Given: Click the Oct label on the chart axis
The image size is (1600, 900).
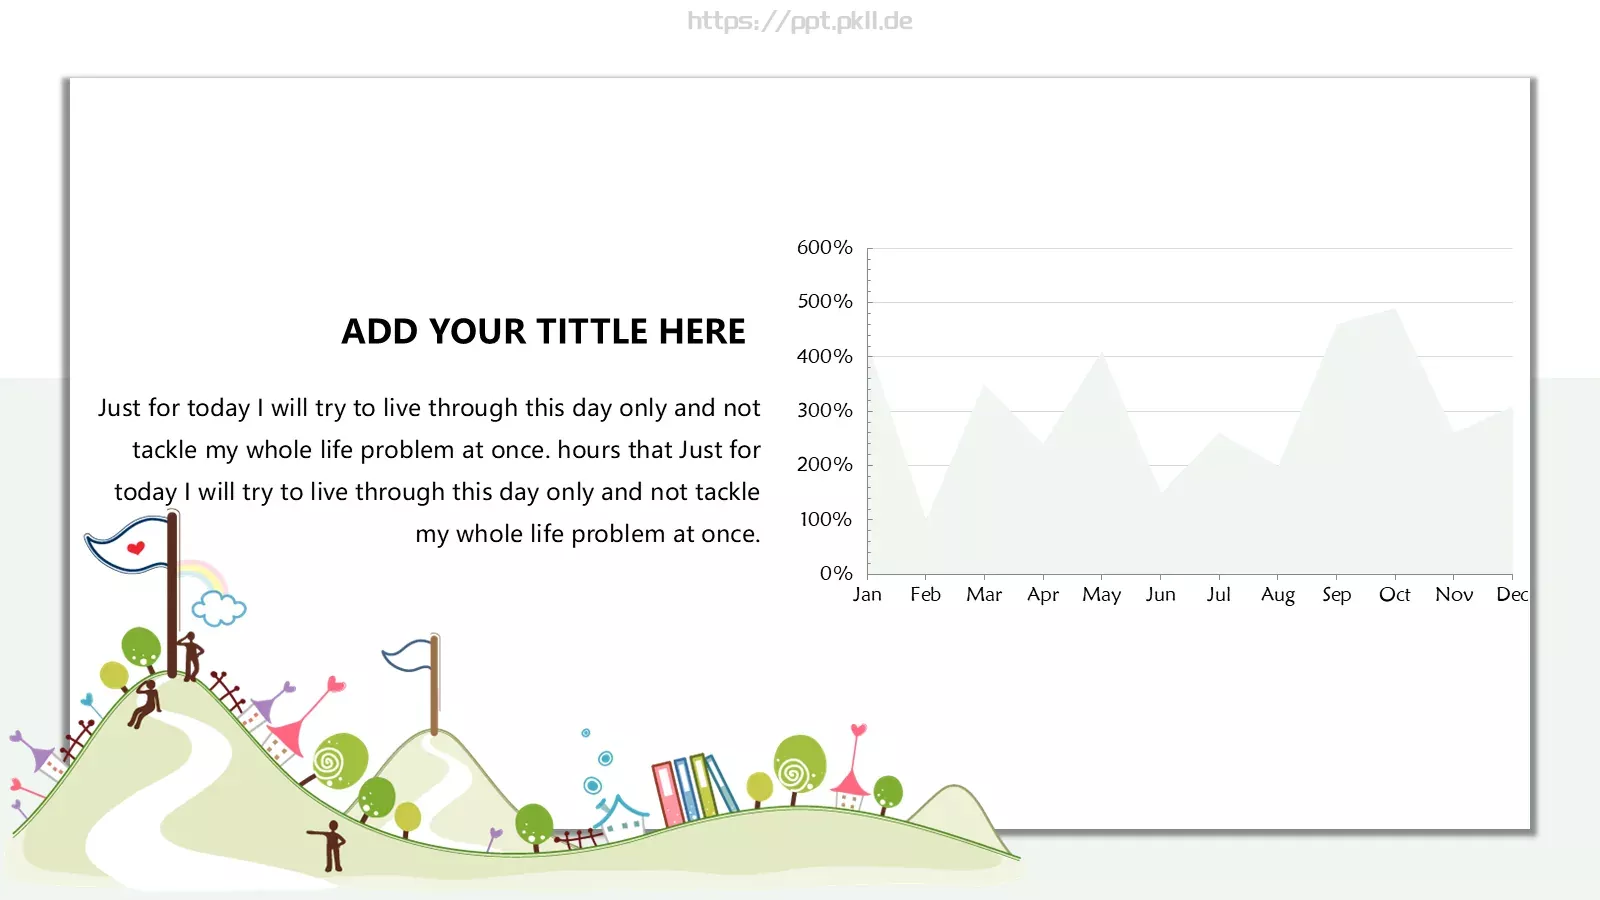Looking at the screenshot, I should click(1394, 595).
